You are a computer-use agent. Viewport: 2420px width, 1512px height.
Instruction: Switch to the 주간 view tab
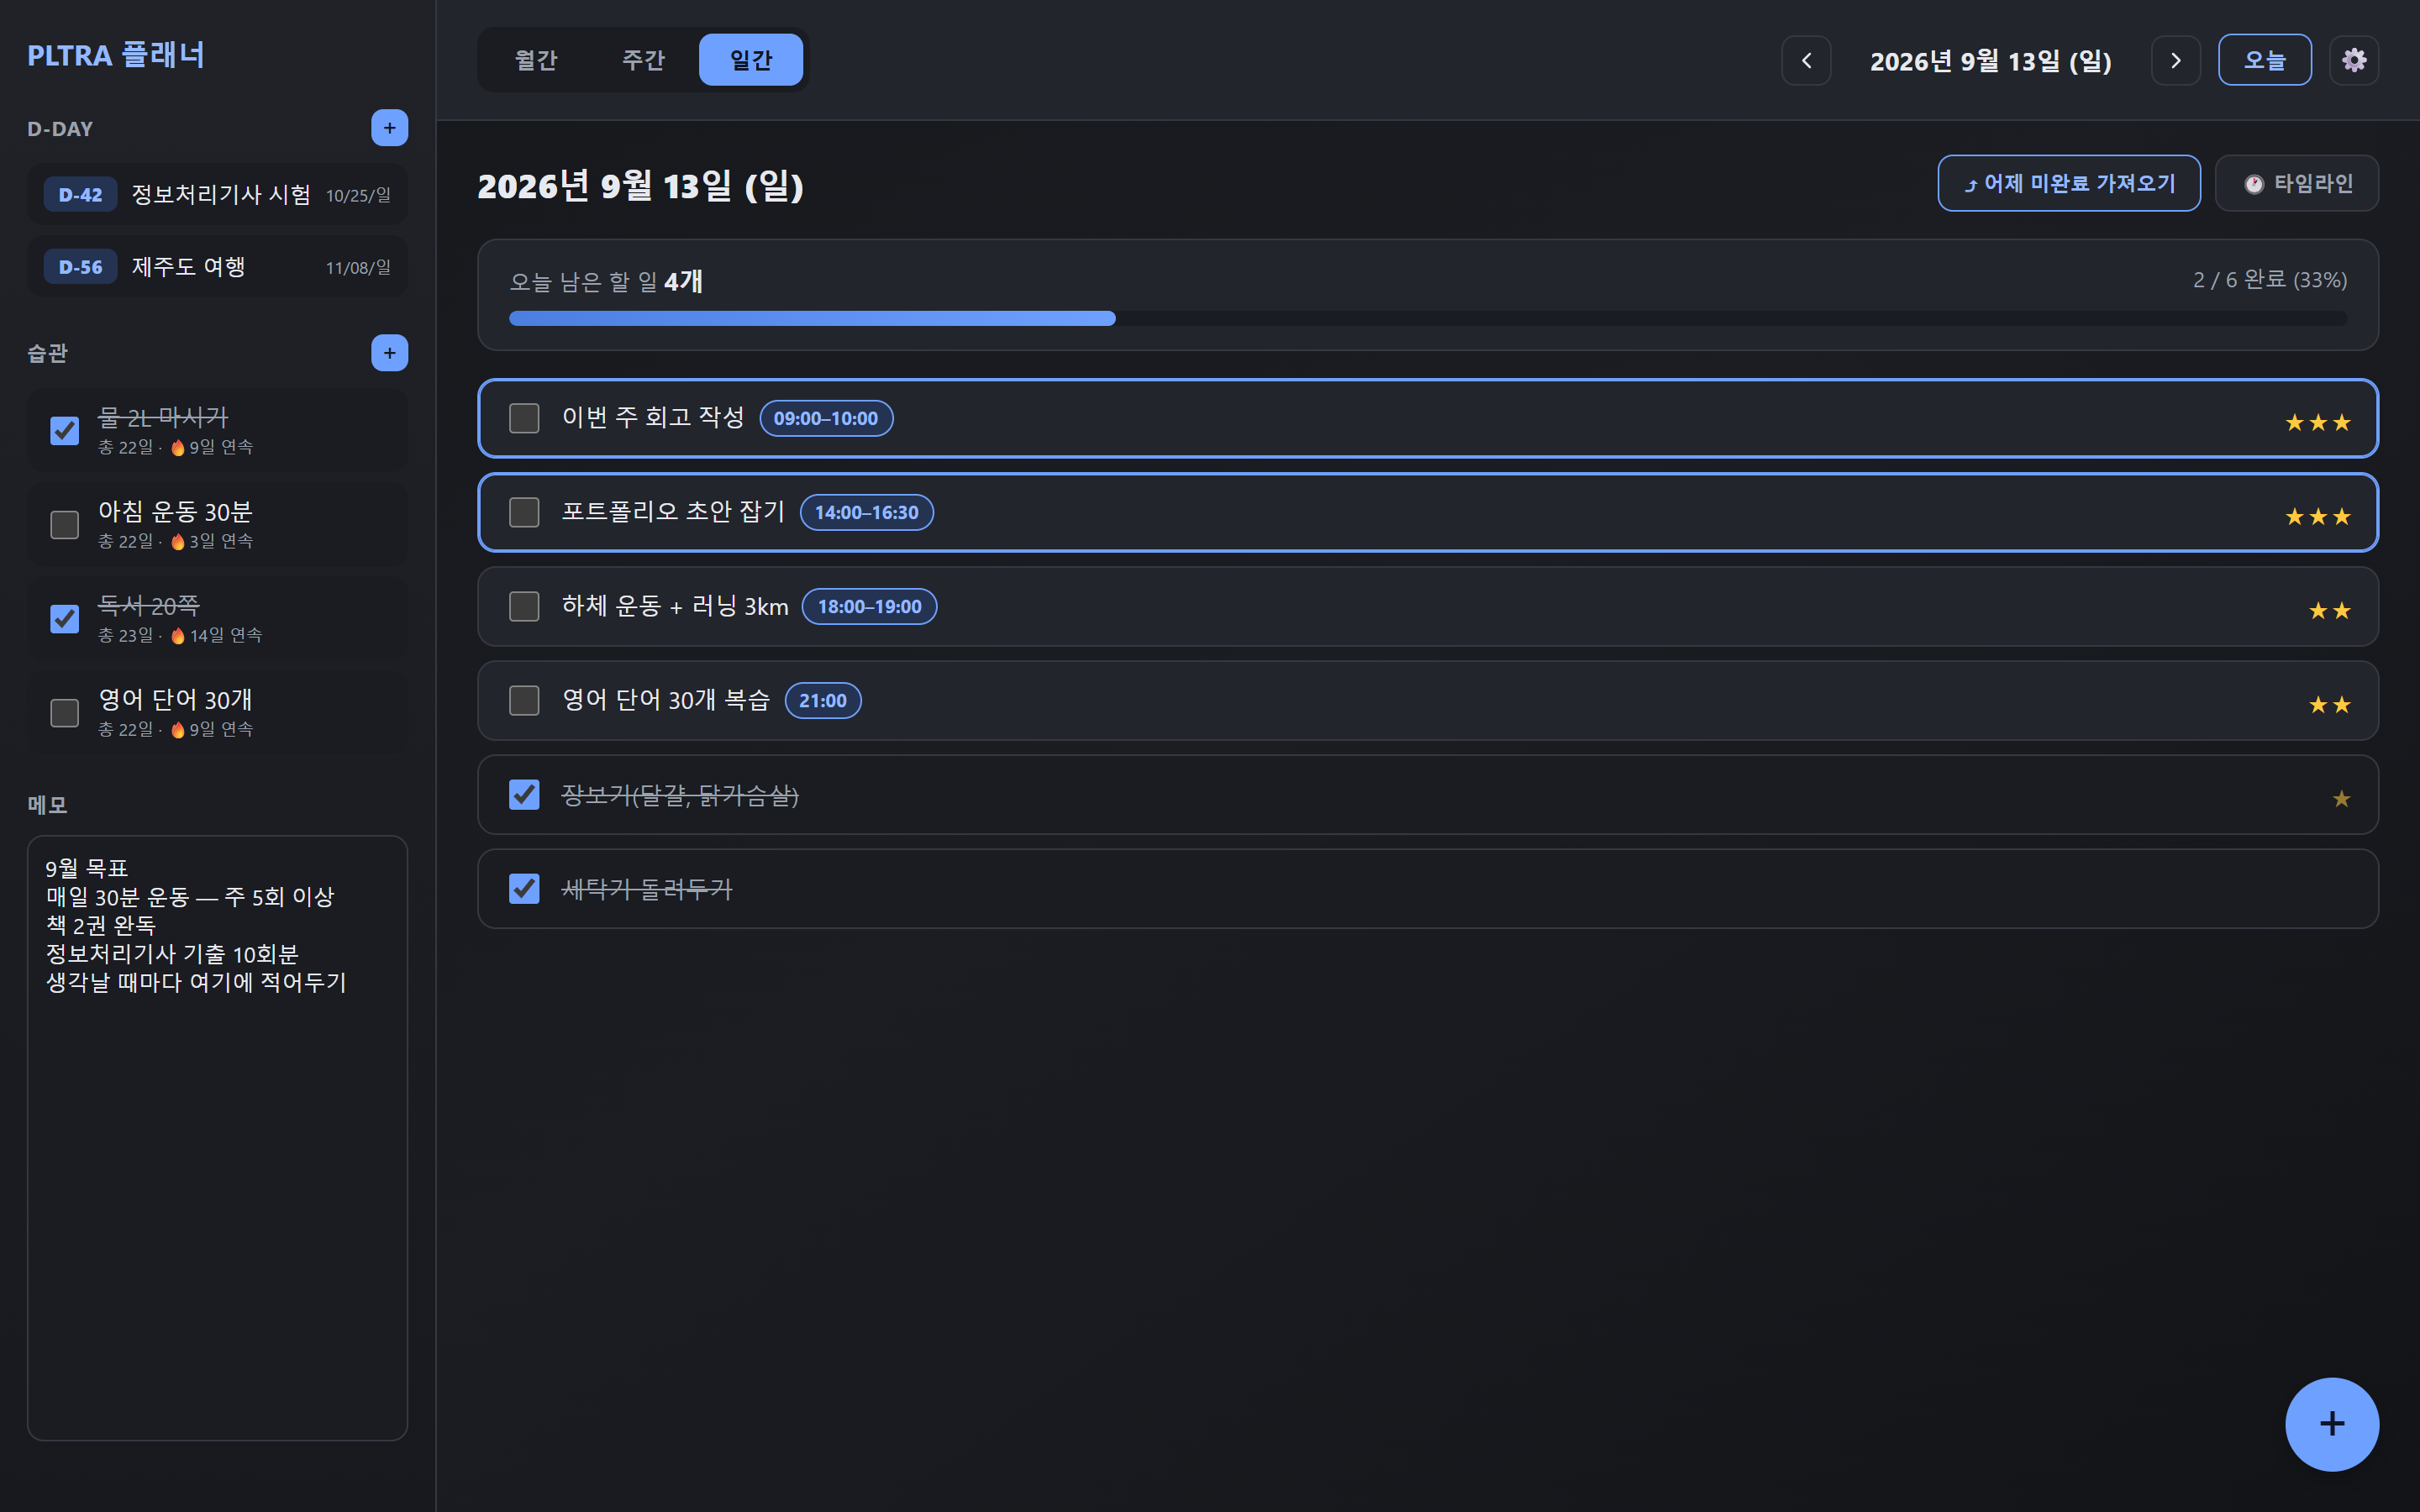coord(643,60)
